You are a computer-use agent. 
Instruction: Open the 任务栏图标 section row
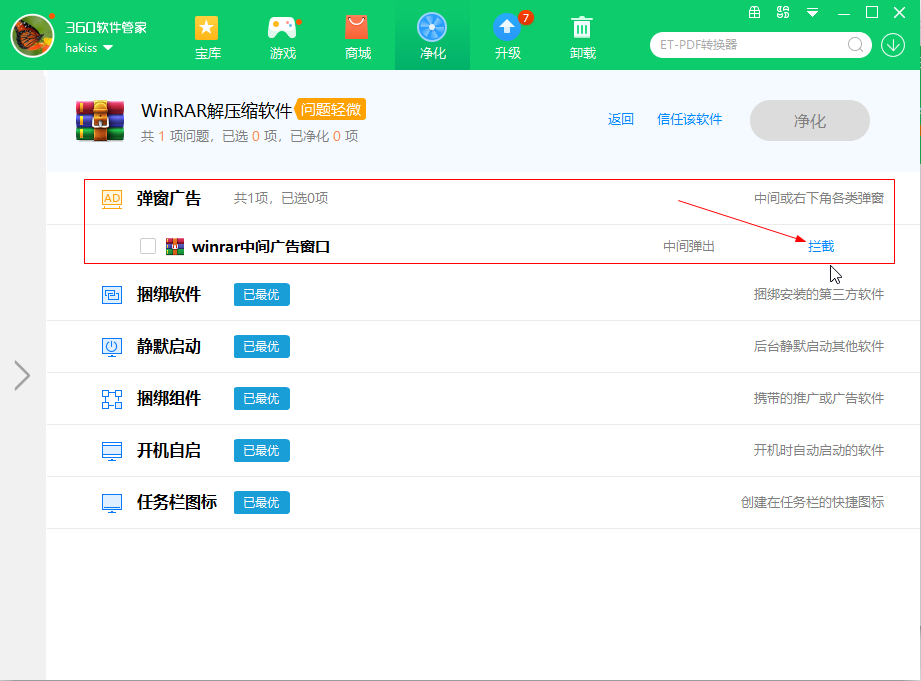click(x=483, y=502)
